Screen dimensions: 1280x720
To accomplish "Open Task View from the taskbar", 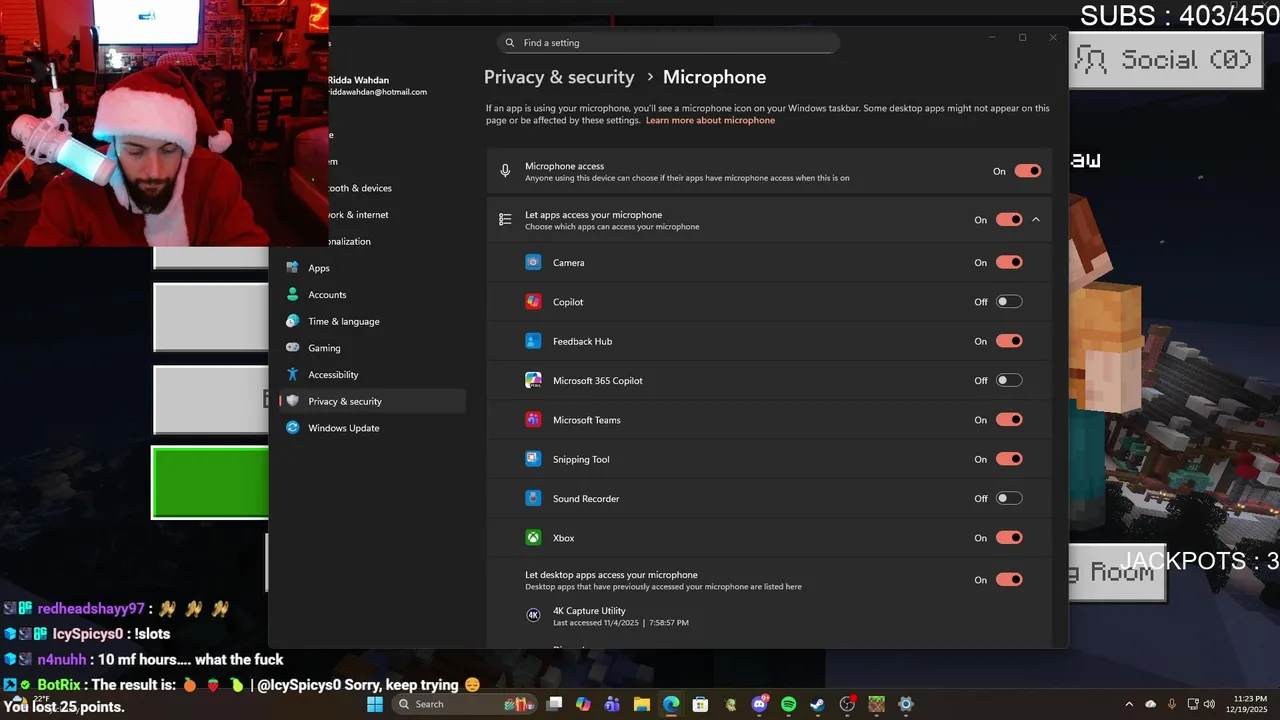I will (x=555, y=704).
